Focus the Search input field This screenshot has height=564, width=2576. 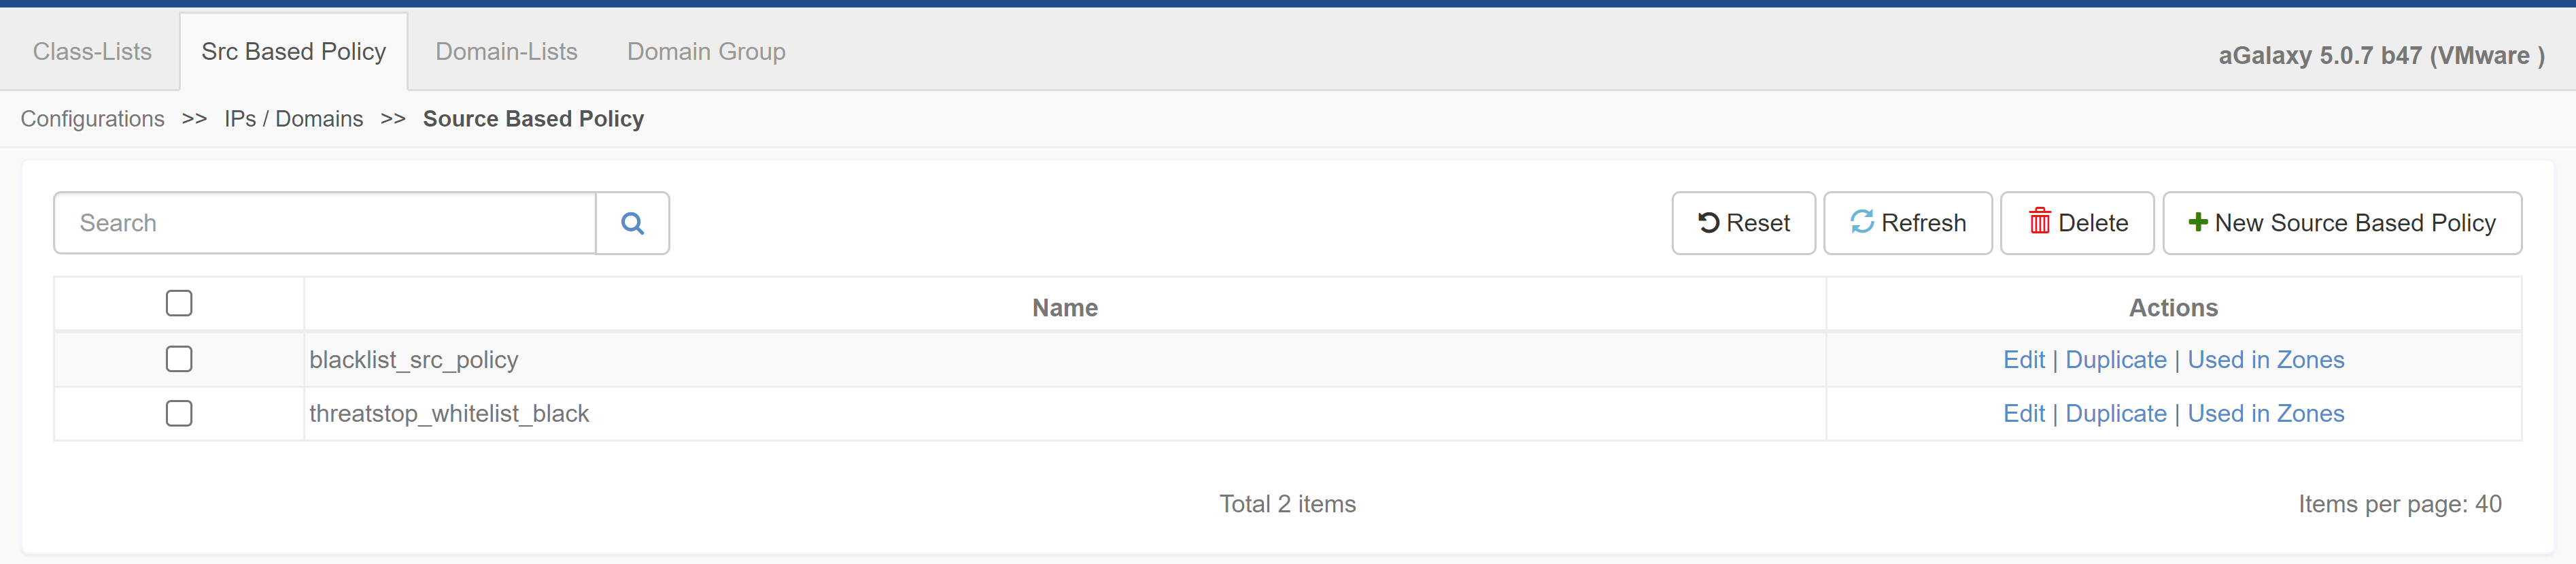[x=325, y=223]
